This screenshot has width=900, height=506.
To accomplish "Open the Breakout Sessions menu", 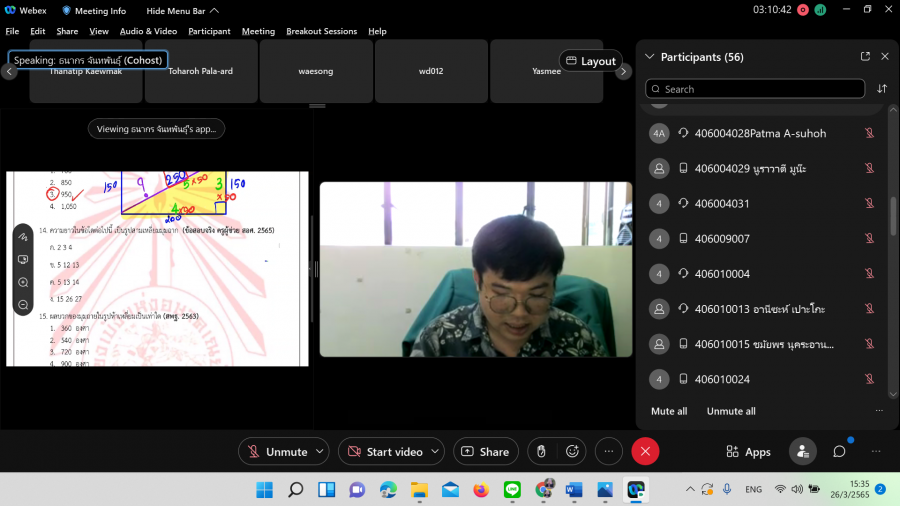I will 321,31.
